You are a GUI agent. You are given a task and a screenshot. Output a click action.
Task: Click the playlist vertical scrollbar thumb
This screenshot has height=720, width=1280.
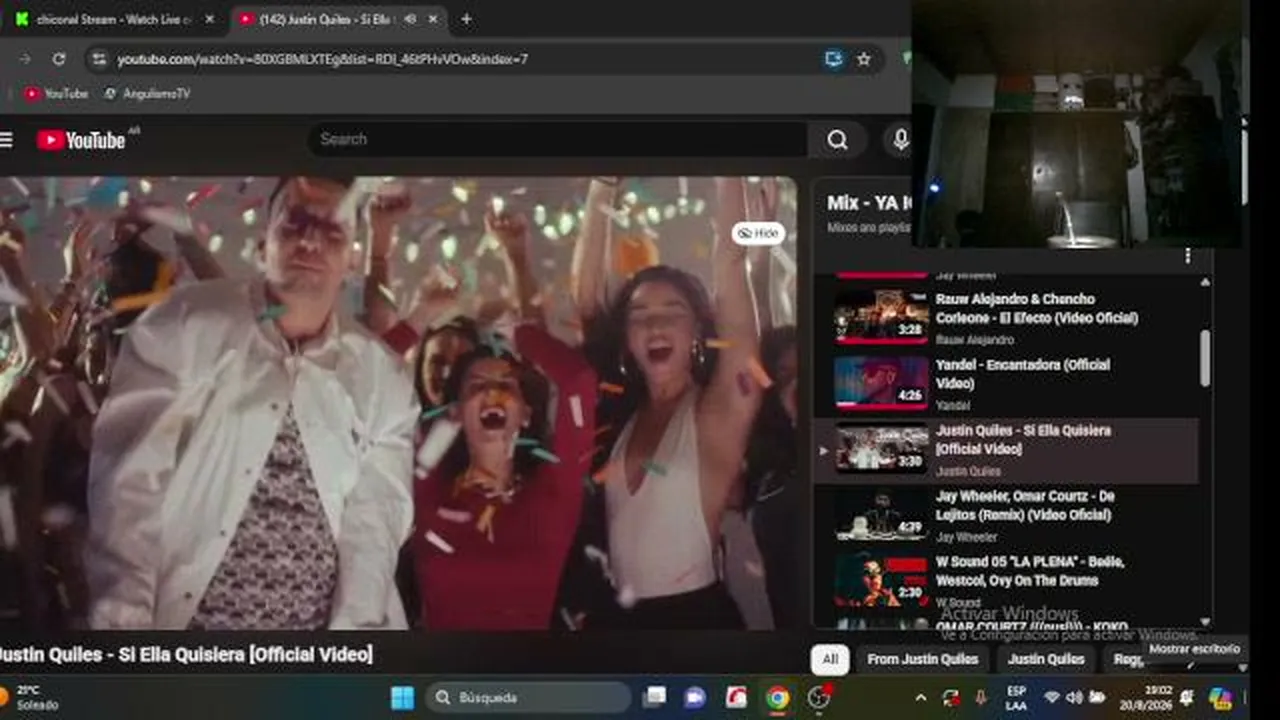1204,357
